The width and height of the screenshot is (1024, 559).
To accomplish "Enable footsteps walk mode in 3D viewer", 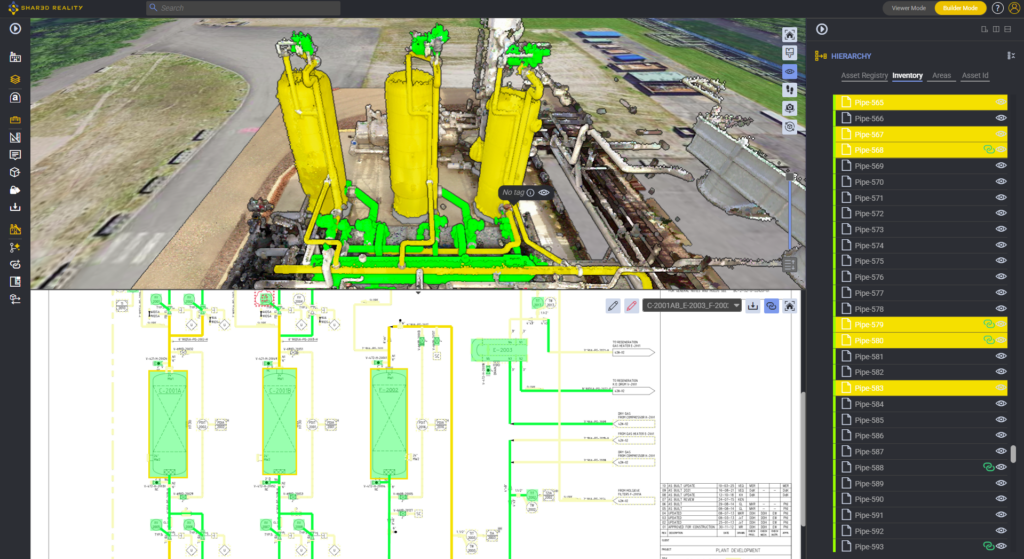I will coord(790,89).
